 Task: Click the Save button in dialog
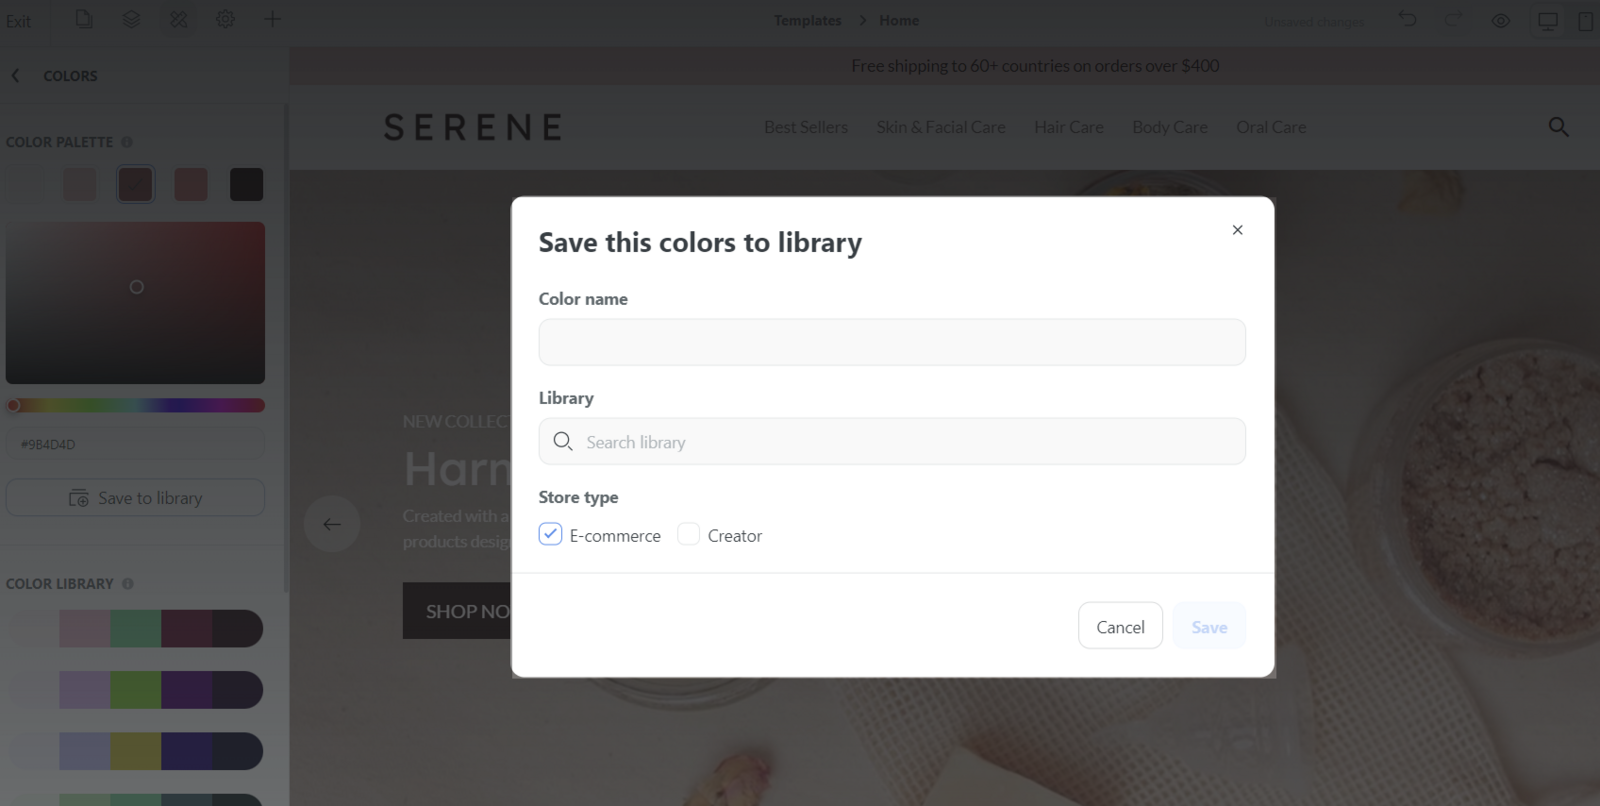[x=1209, y=626]
